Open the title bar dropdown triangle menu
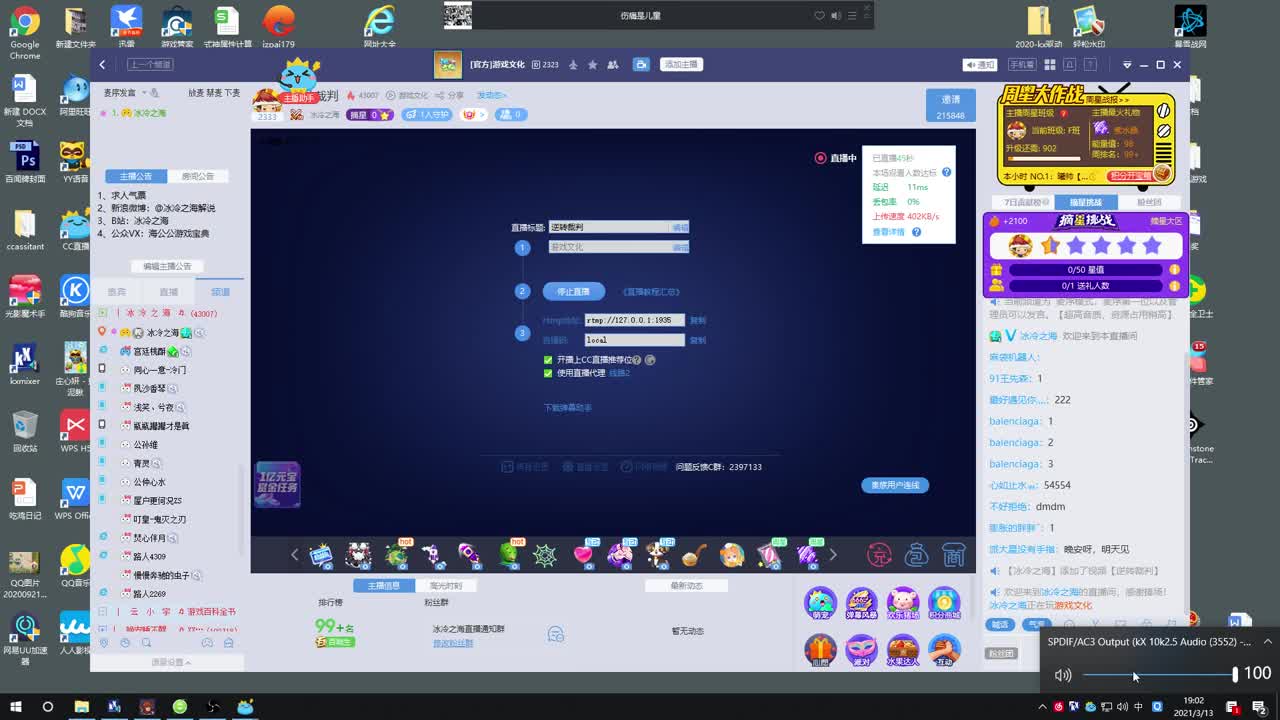Image resolution: width=1280 pixels, height=720 pixels. coord(1126,65)
